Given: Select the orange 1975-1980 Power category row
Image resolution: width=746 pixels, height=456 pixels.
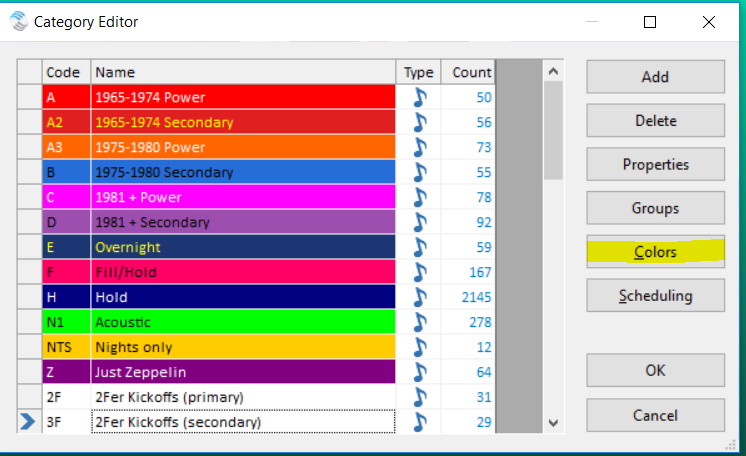Looking at the screenshot, I should (x=243, y=147).
